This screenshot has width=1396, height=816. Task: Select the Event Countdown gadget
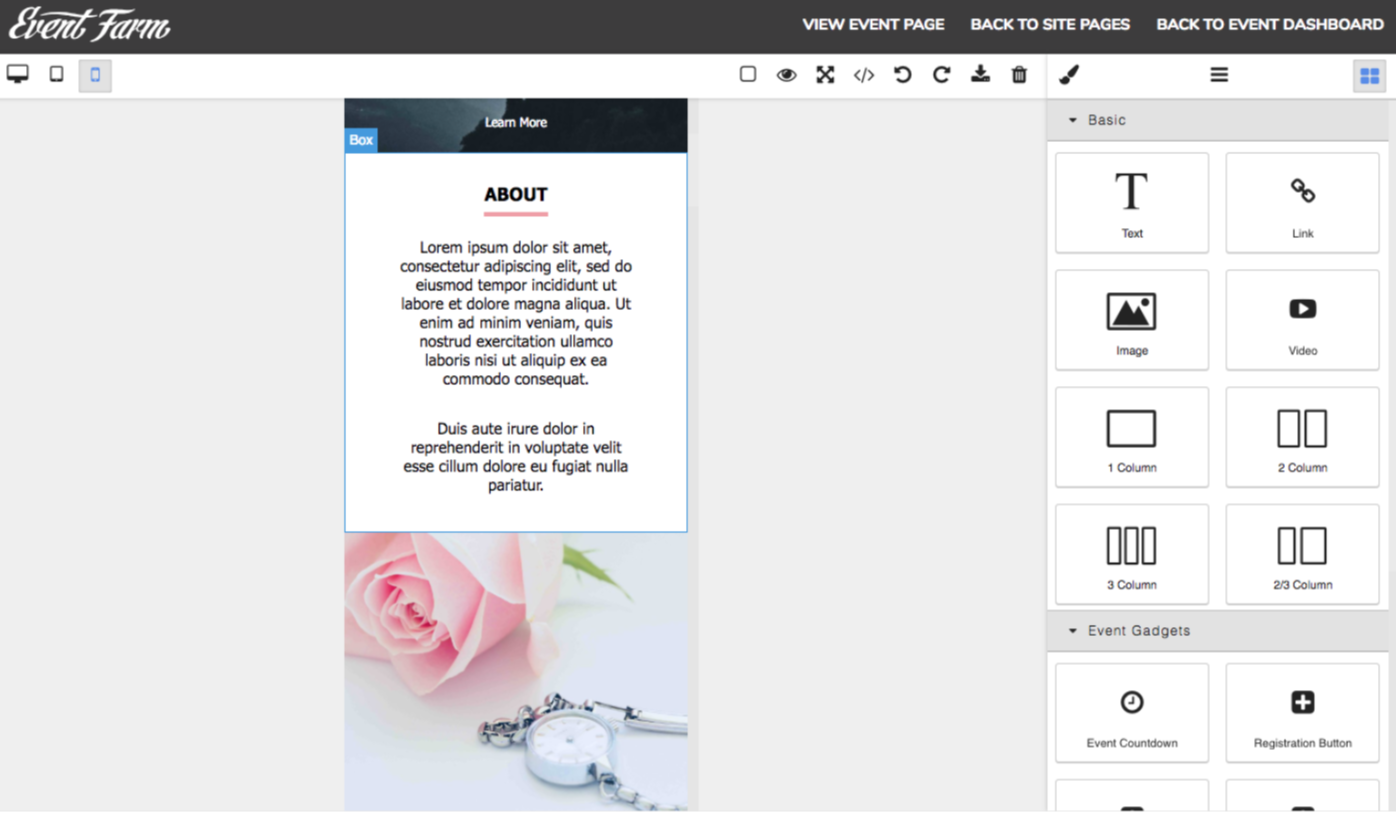[1132, 713]
